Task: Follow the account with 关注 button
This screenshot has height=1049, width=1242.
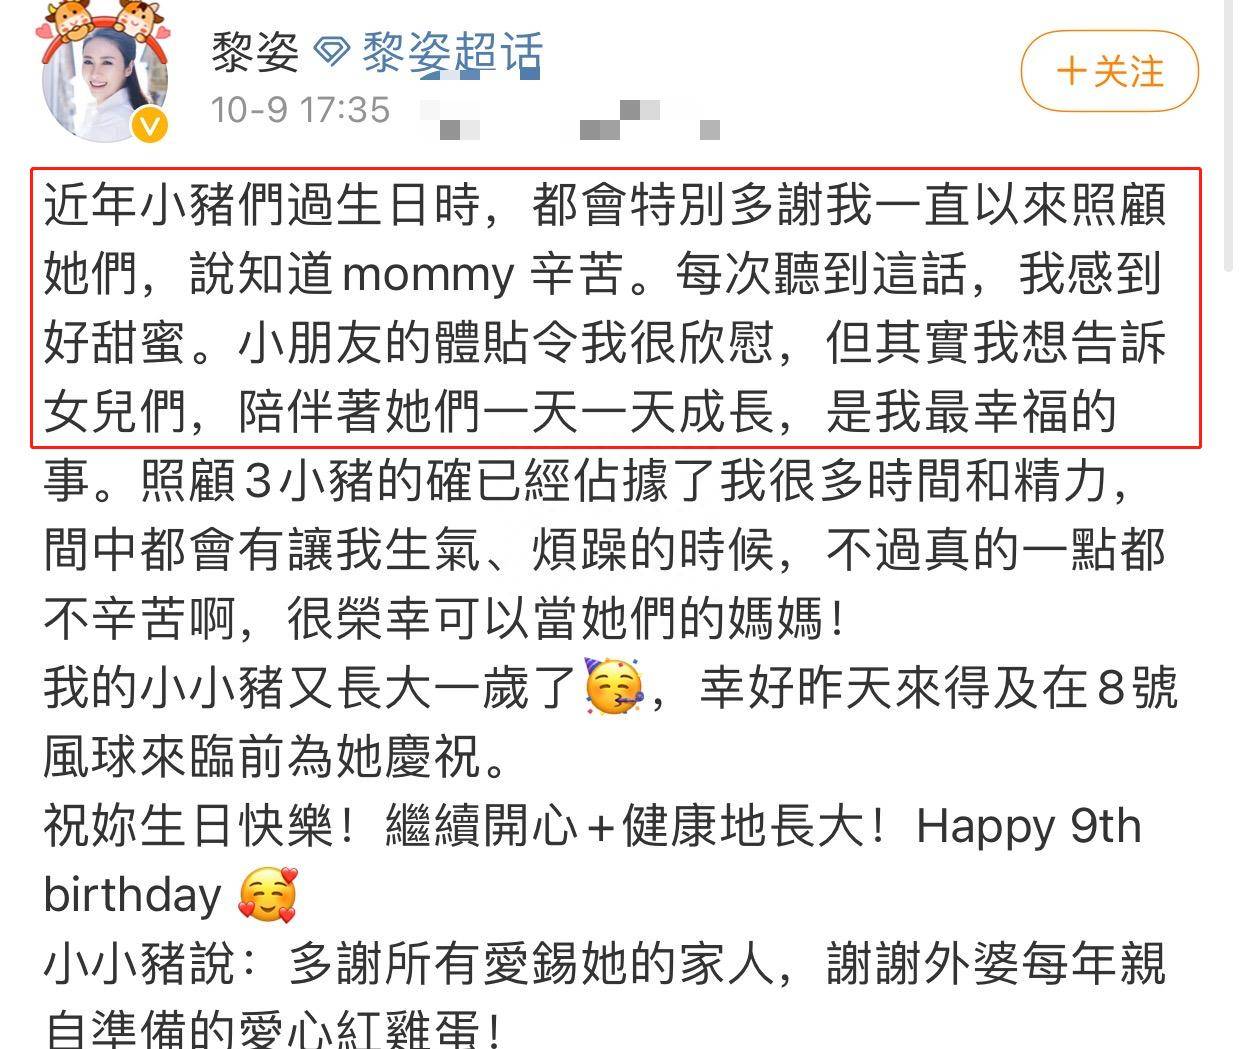Action: point(1109,71)
